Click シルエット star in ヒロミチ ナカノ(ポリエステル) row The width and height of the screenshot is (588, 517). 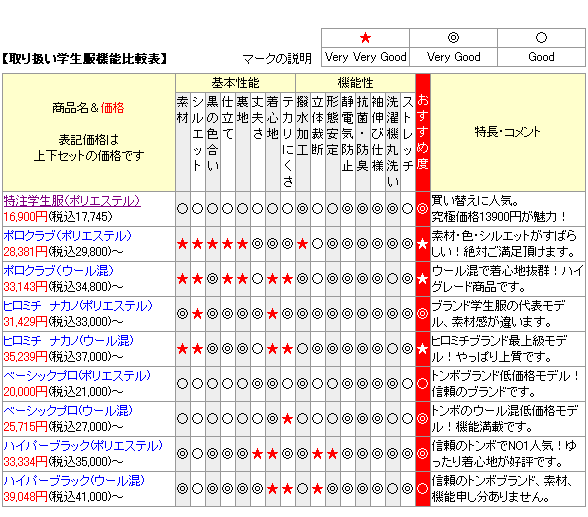(198, 314)
